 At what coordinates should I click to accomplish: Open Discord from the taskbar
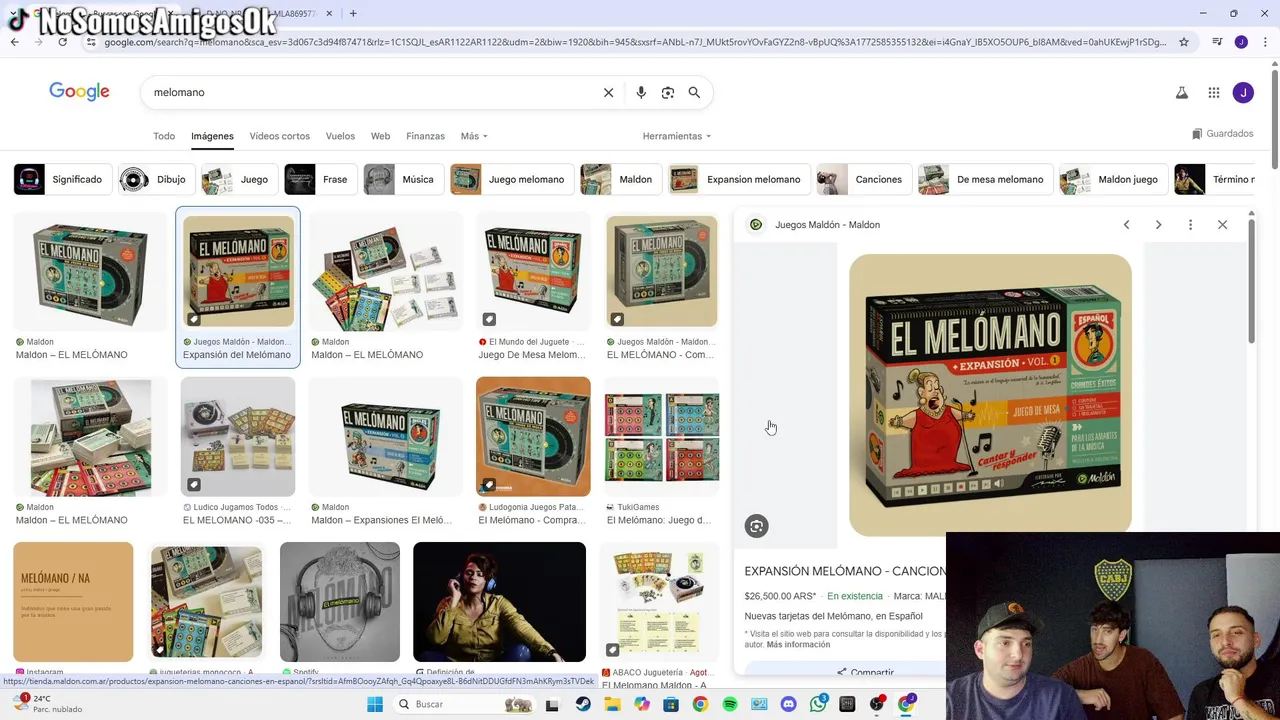[x=788, y=704]
